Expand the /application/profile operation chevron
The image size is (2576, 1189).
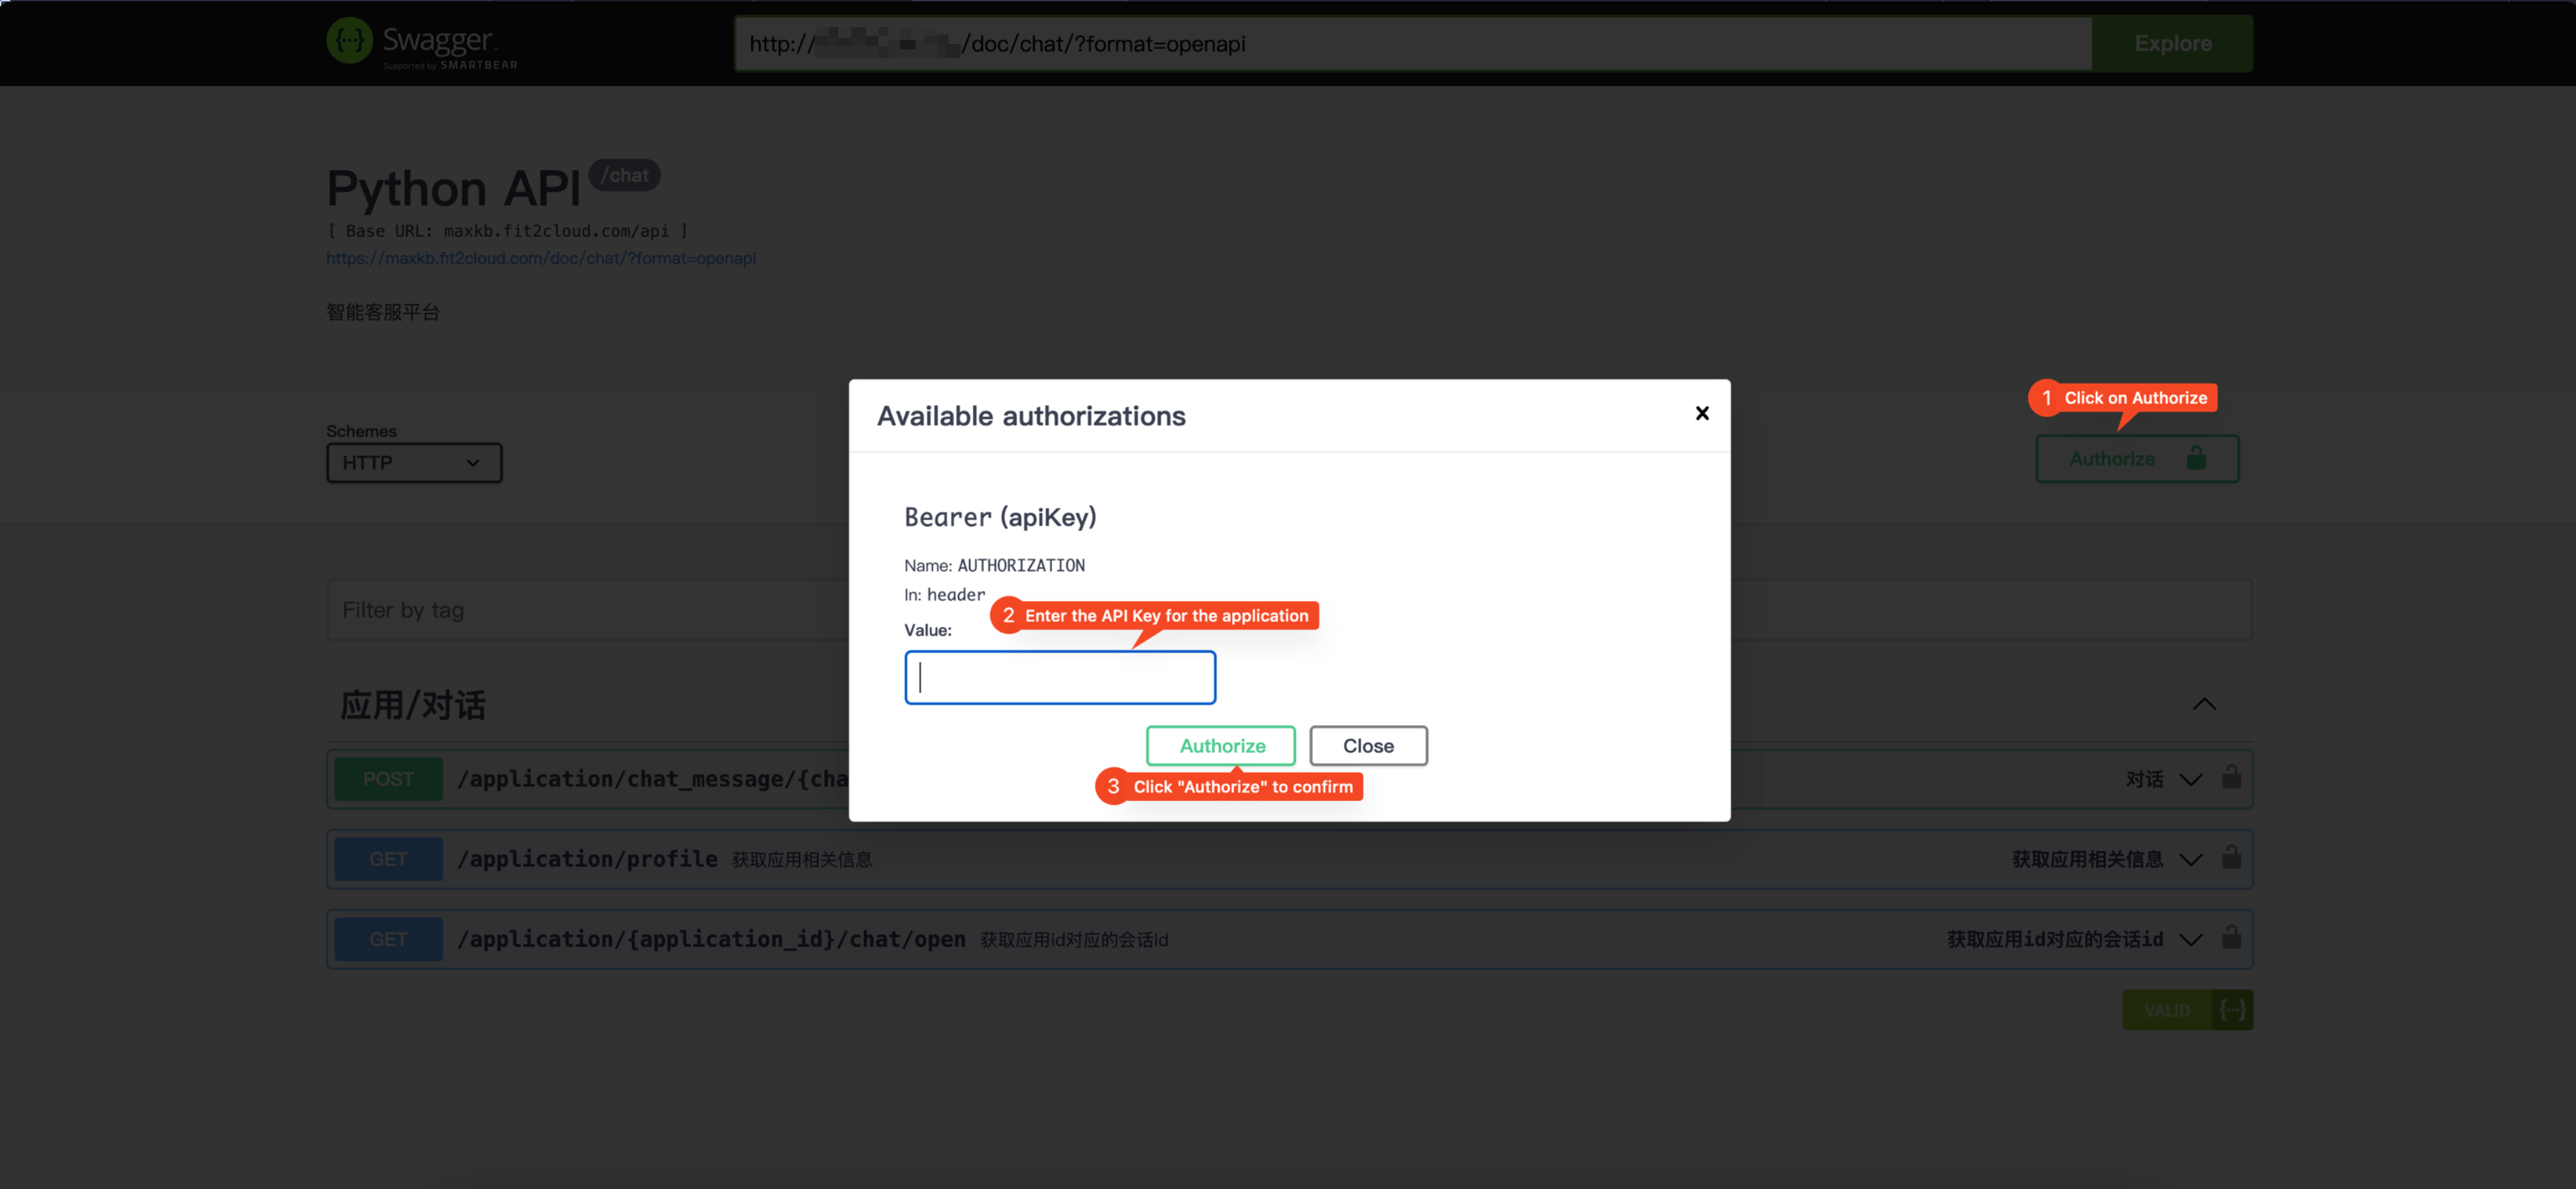2190,859
